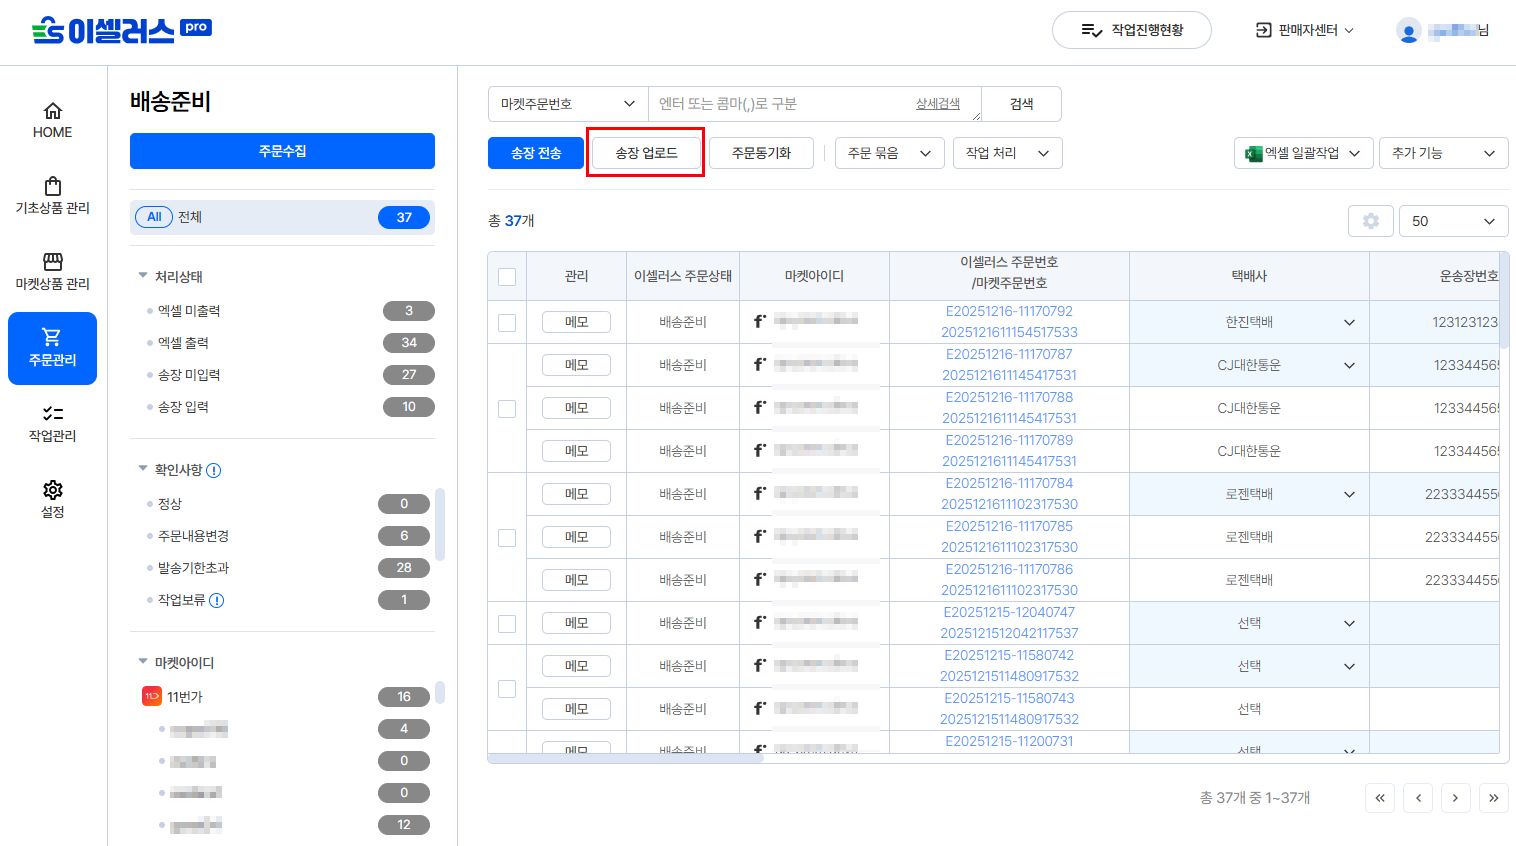Toggle the select-all checkbox in table header
The image size is (1516, 846).
[x=507, y=277]
